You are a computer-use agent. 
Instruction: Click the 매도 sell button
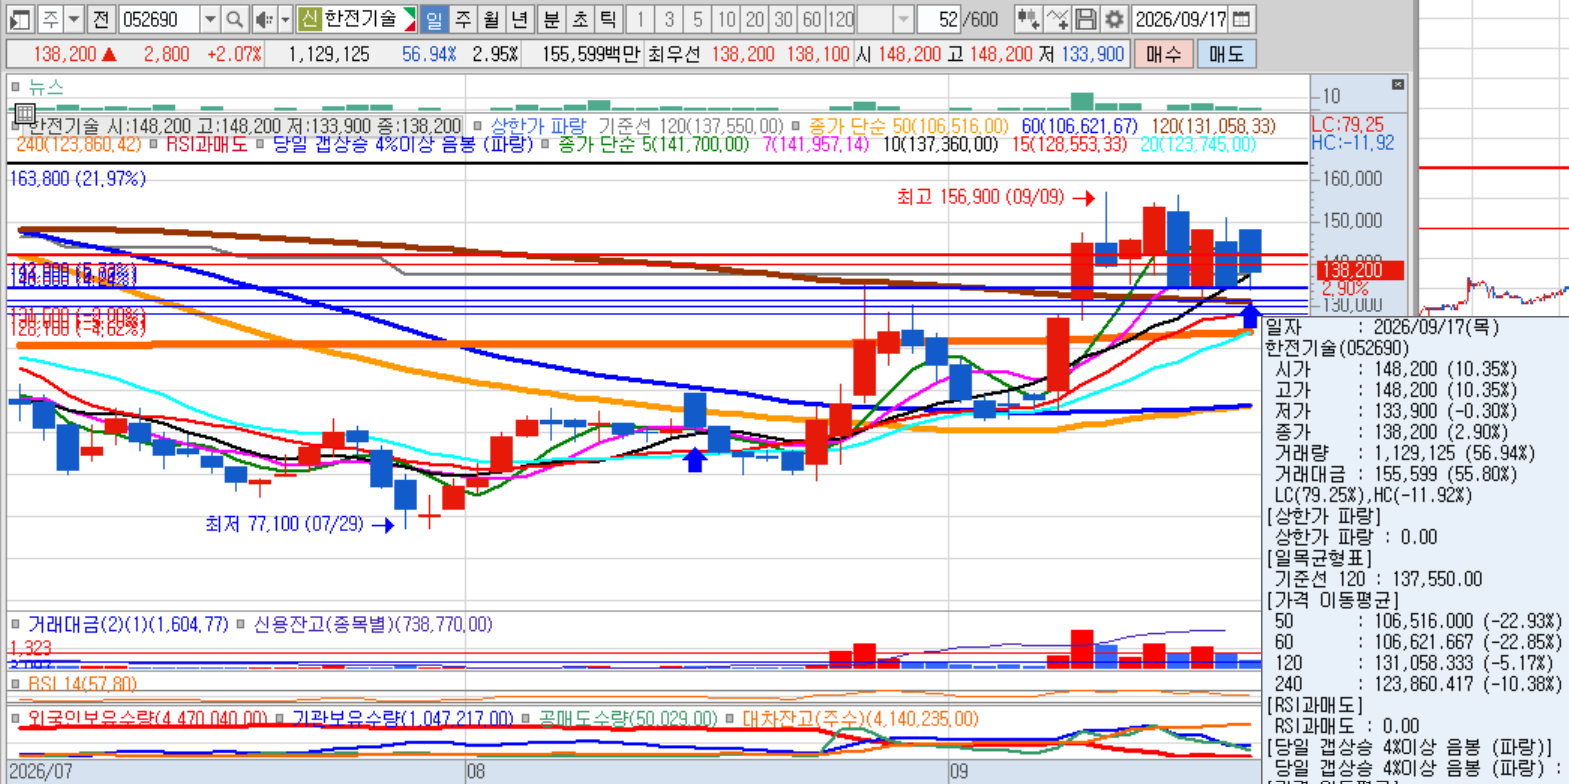coord(1227,54)
